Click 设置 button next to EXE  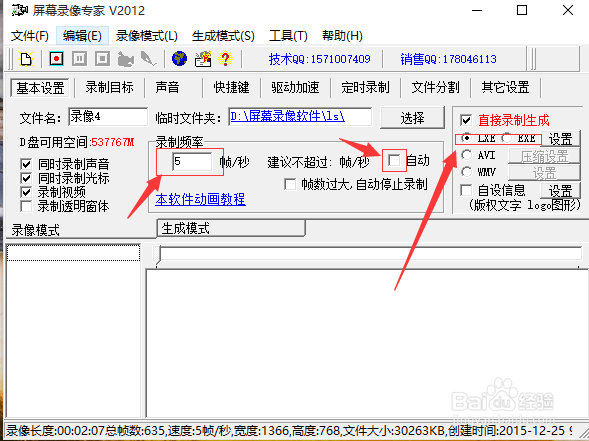click(560, 139)
